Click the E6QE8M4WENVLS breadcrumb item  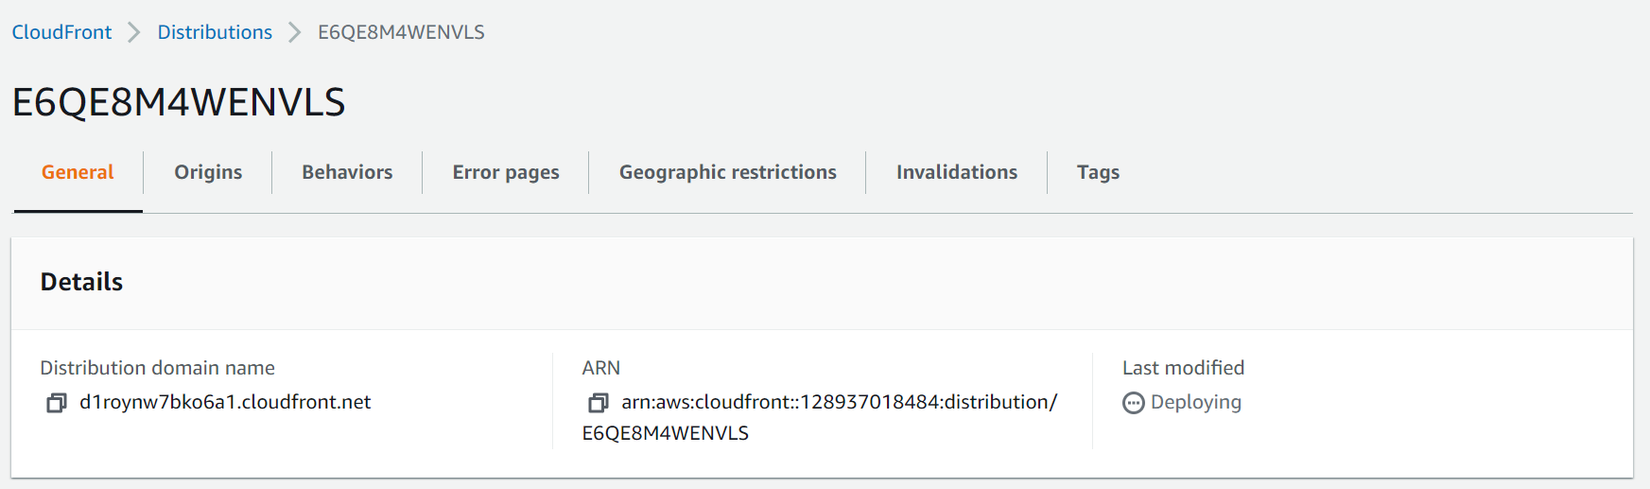401,32
